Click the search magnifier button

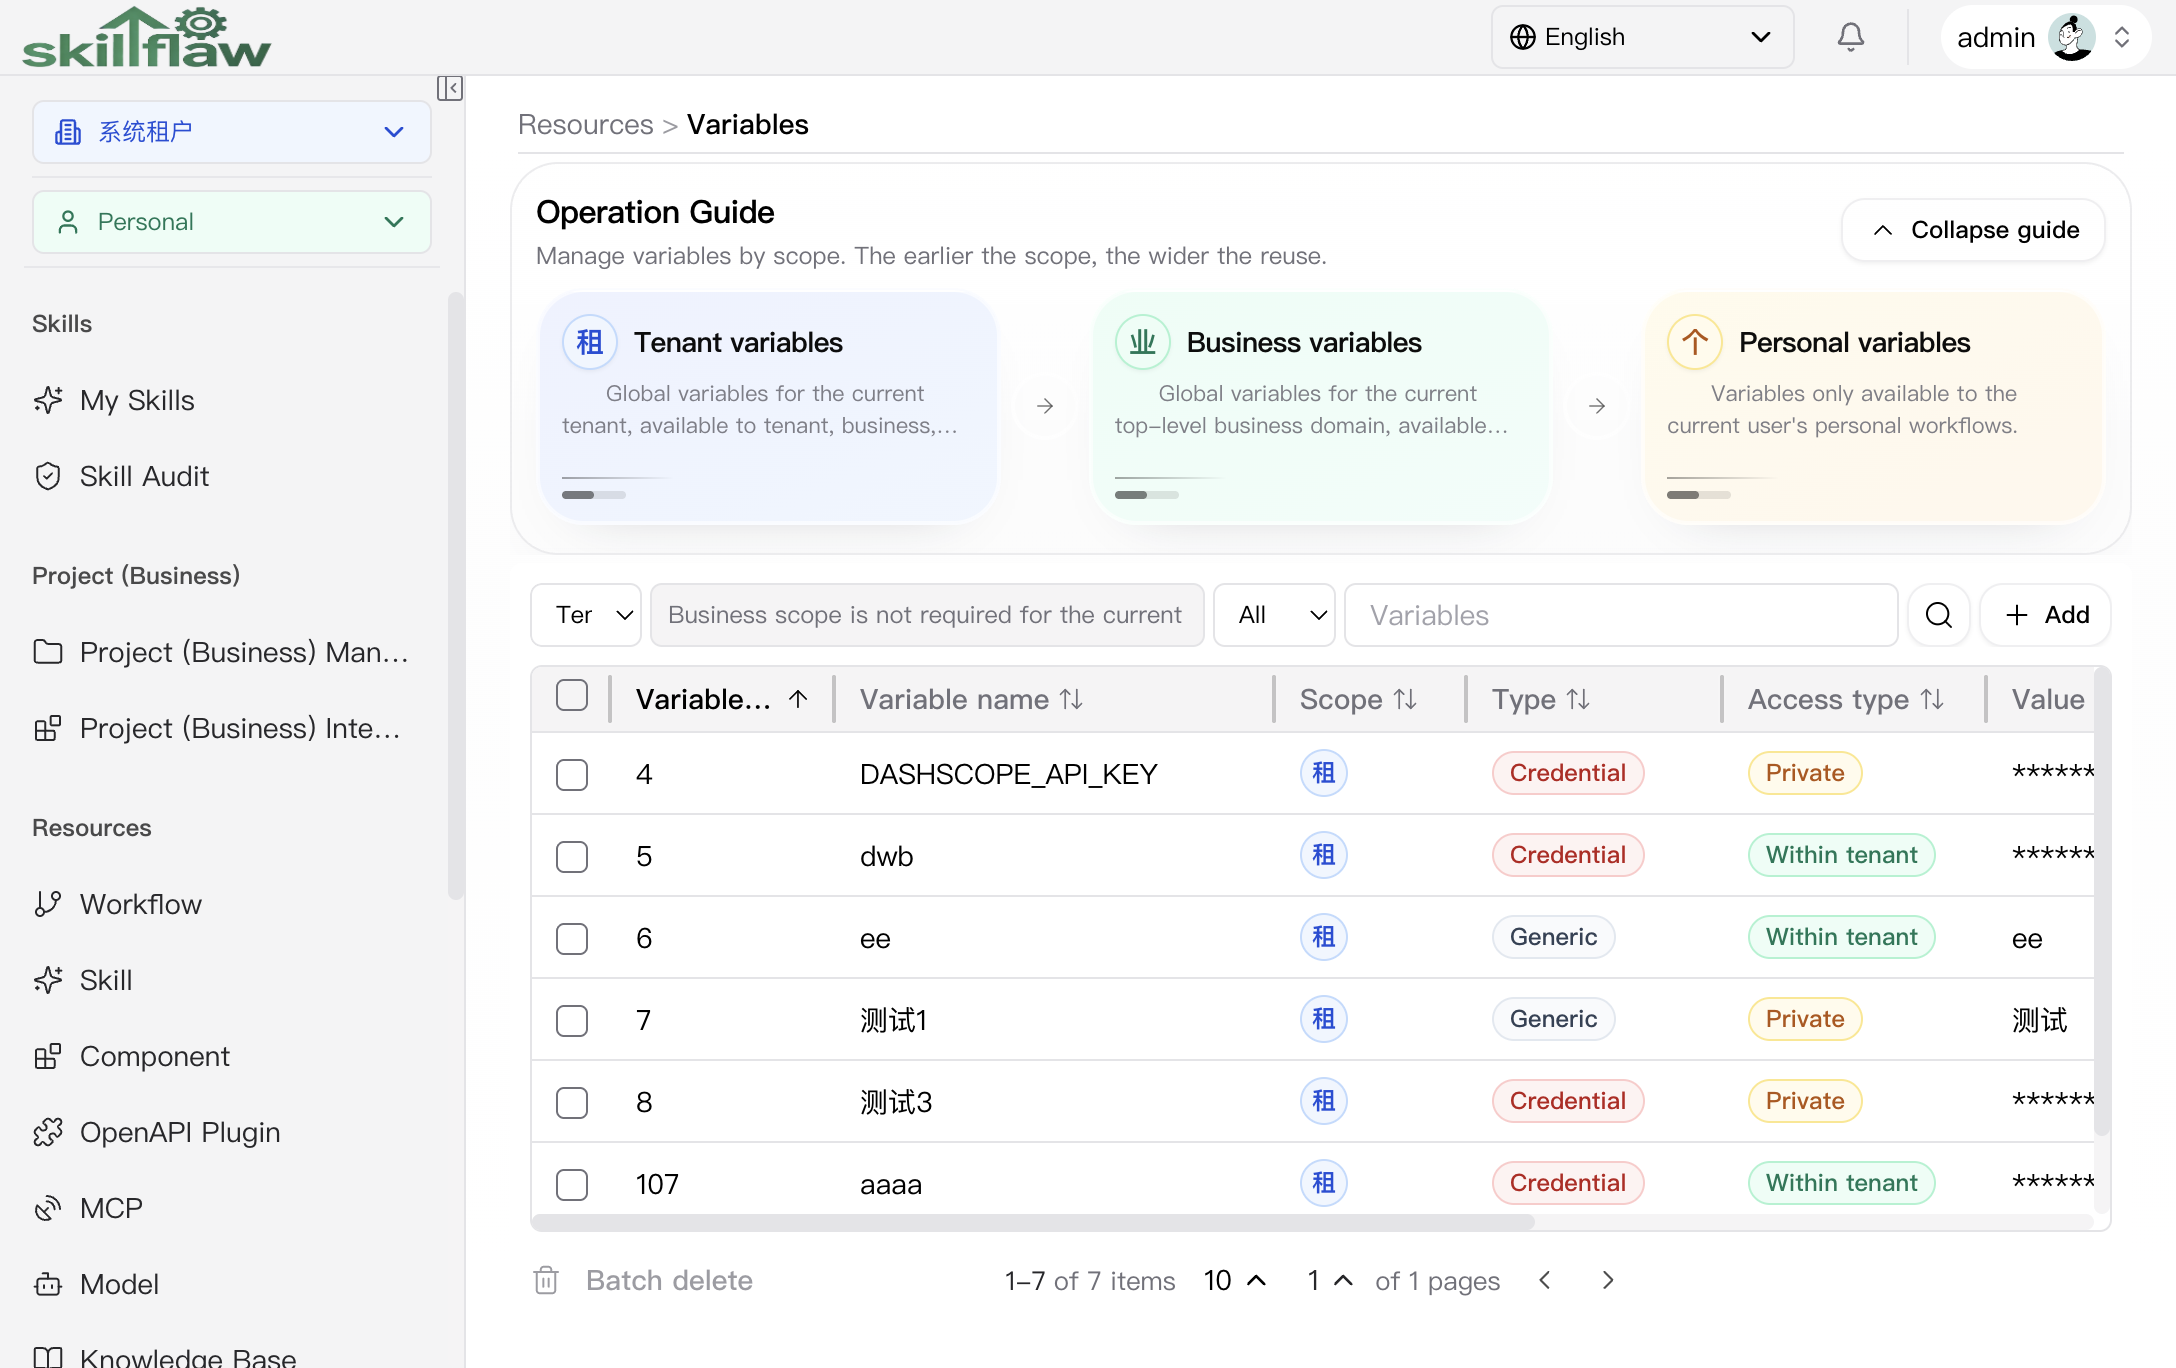coord(1938,615)
